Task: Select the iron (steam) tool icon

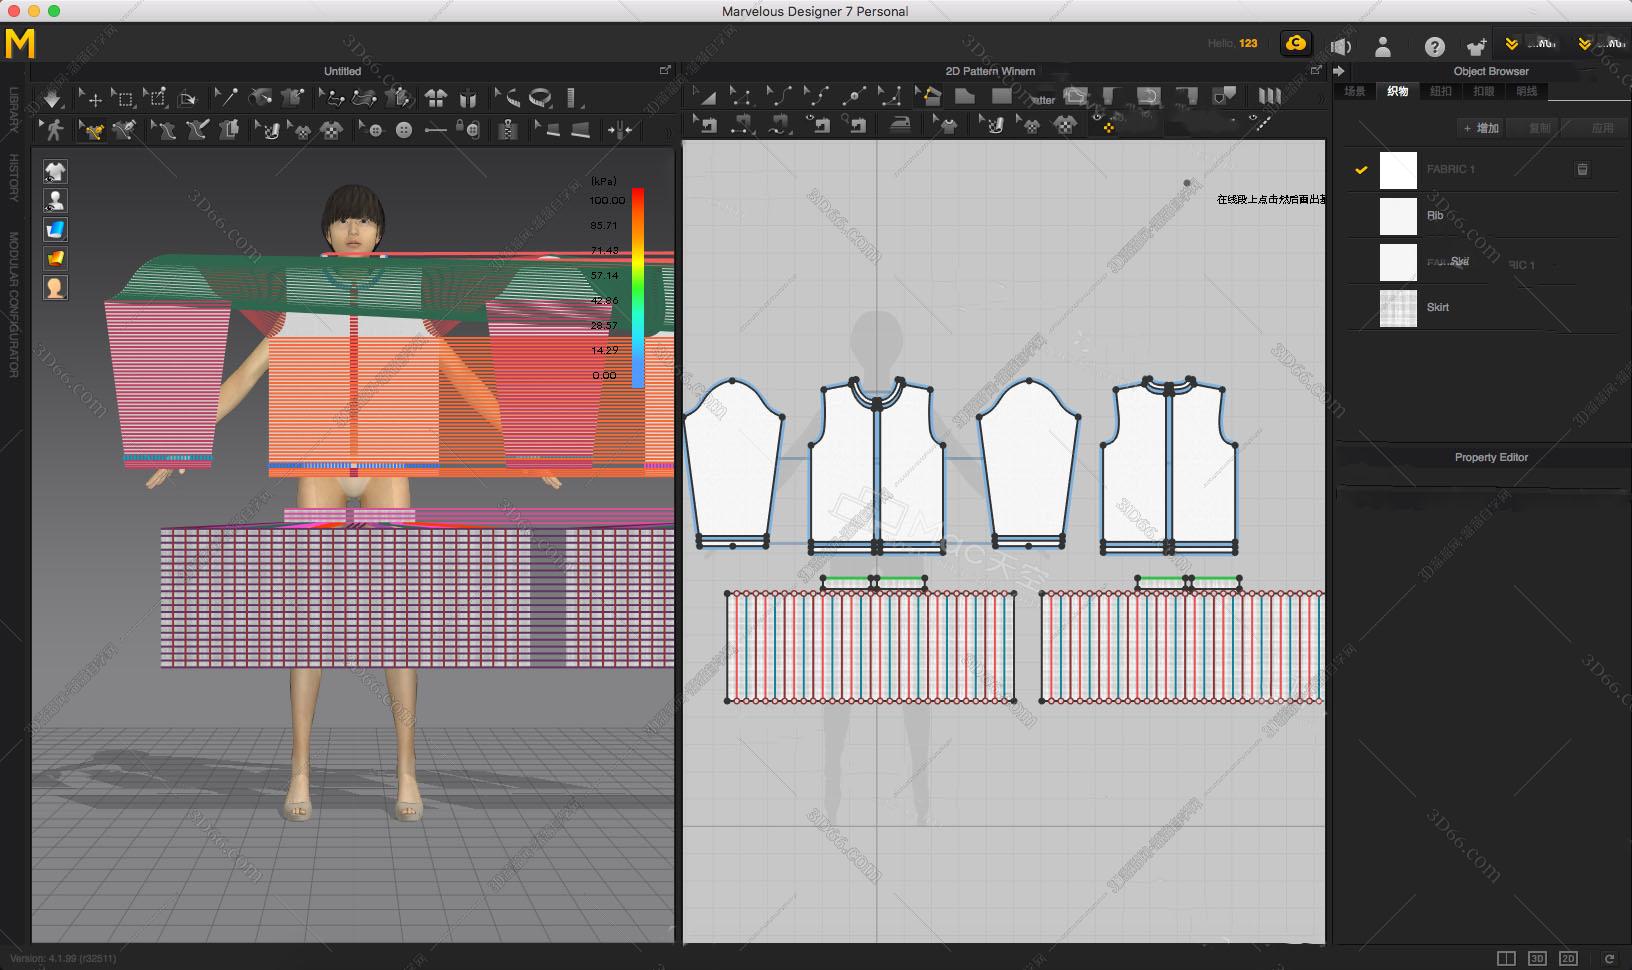Action: (x=901, y=125)
